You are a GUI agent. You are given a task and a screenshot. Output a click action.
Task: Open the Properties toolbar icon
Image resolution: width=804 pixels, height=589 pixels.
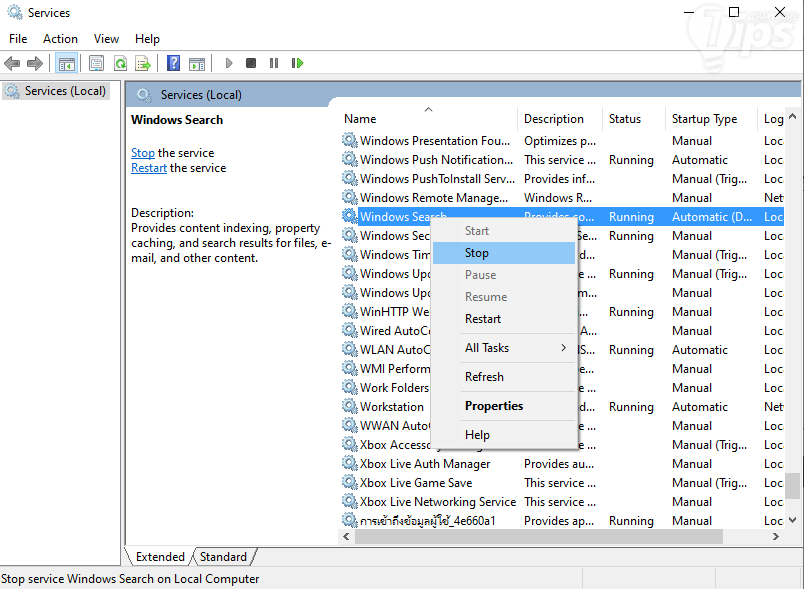click(x=96, y=63)
